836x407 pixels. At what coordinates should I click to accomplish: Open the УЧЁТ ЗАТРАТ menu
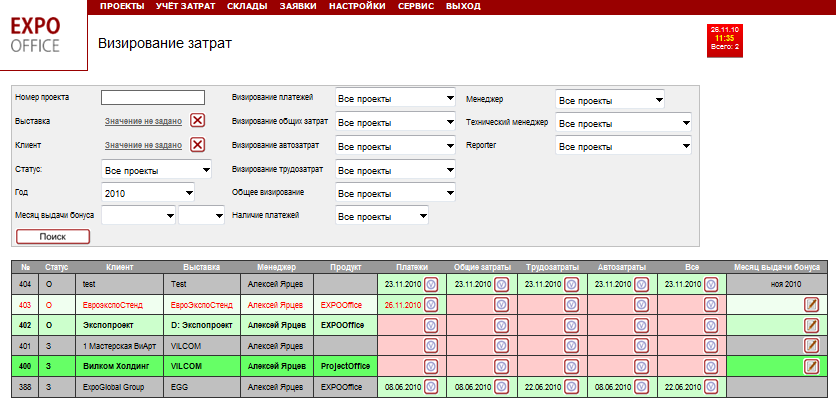tap(183, 6)
